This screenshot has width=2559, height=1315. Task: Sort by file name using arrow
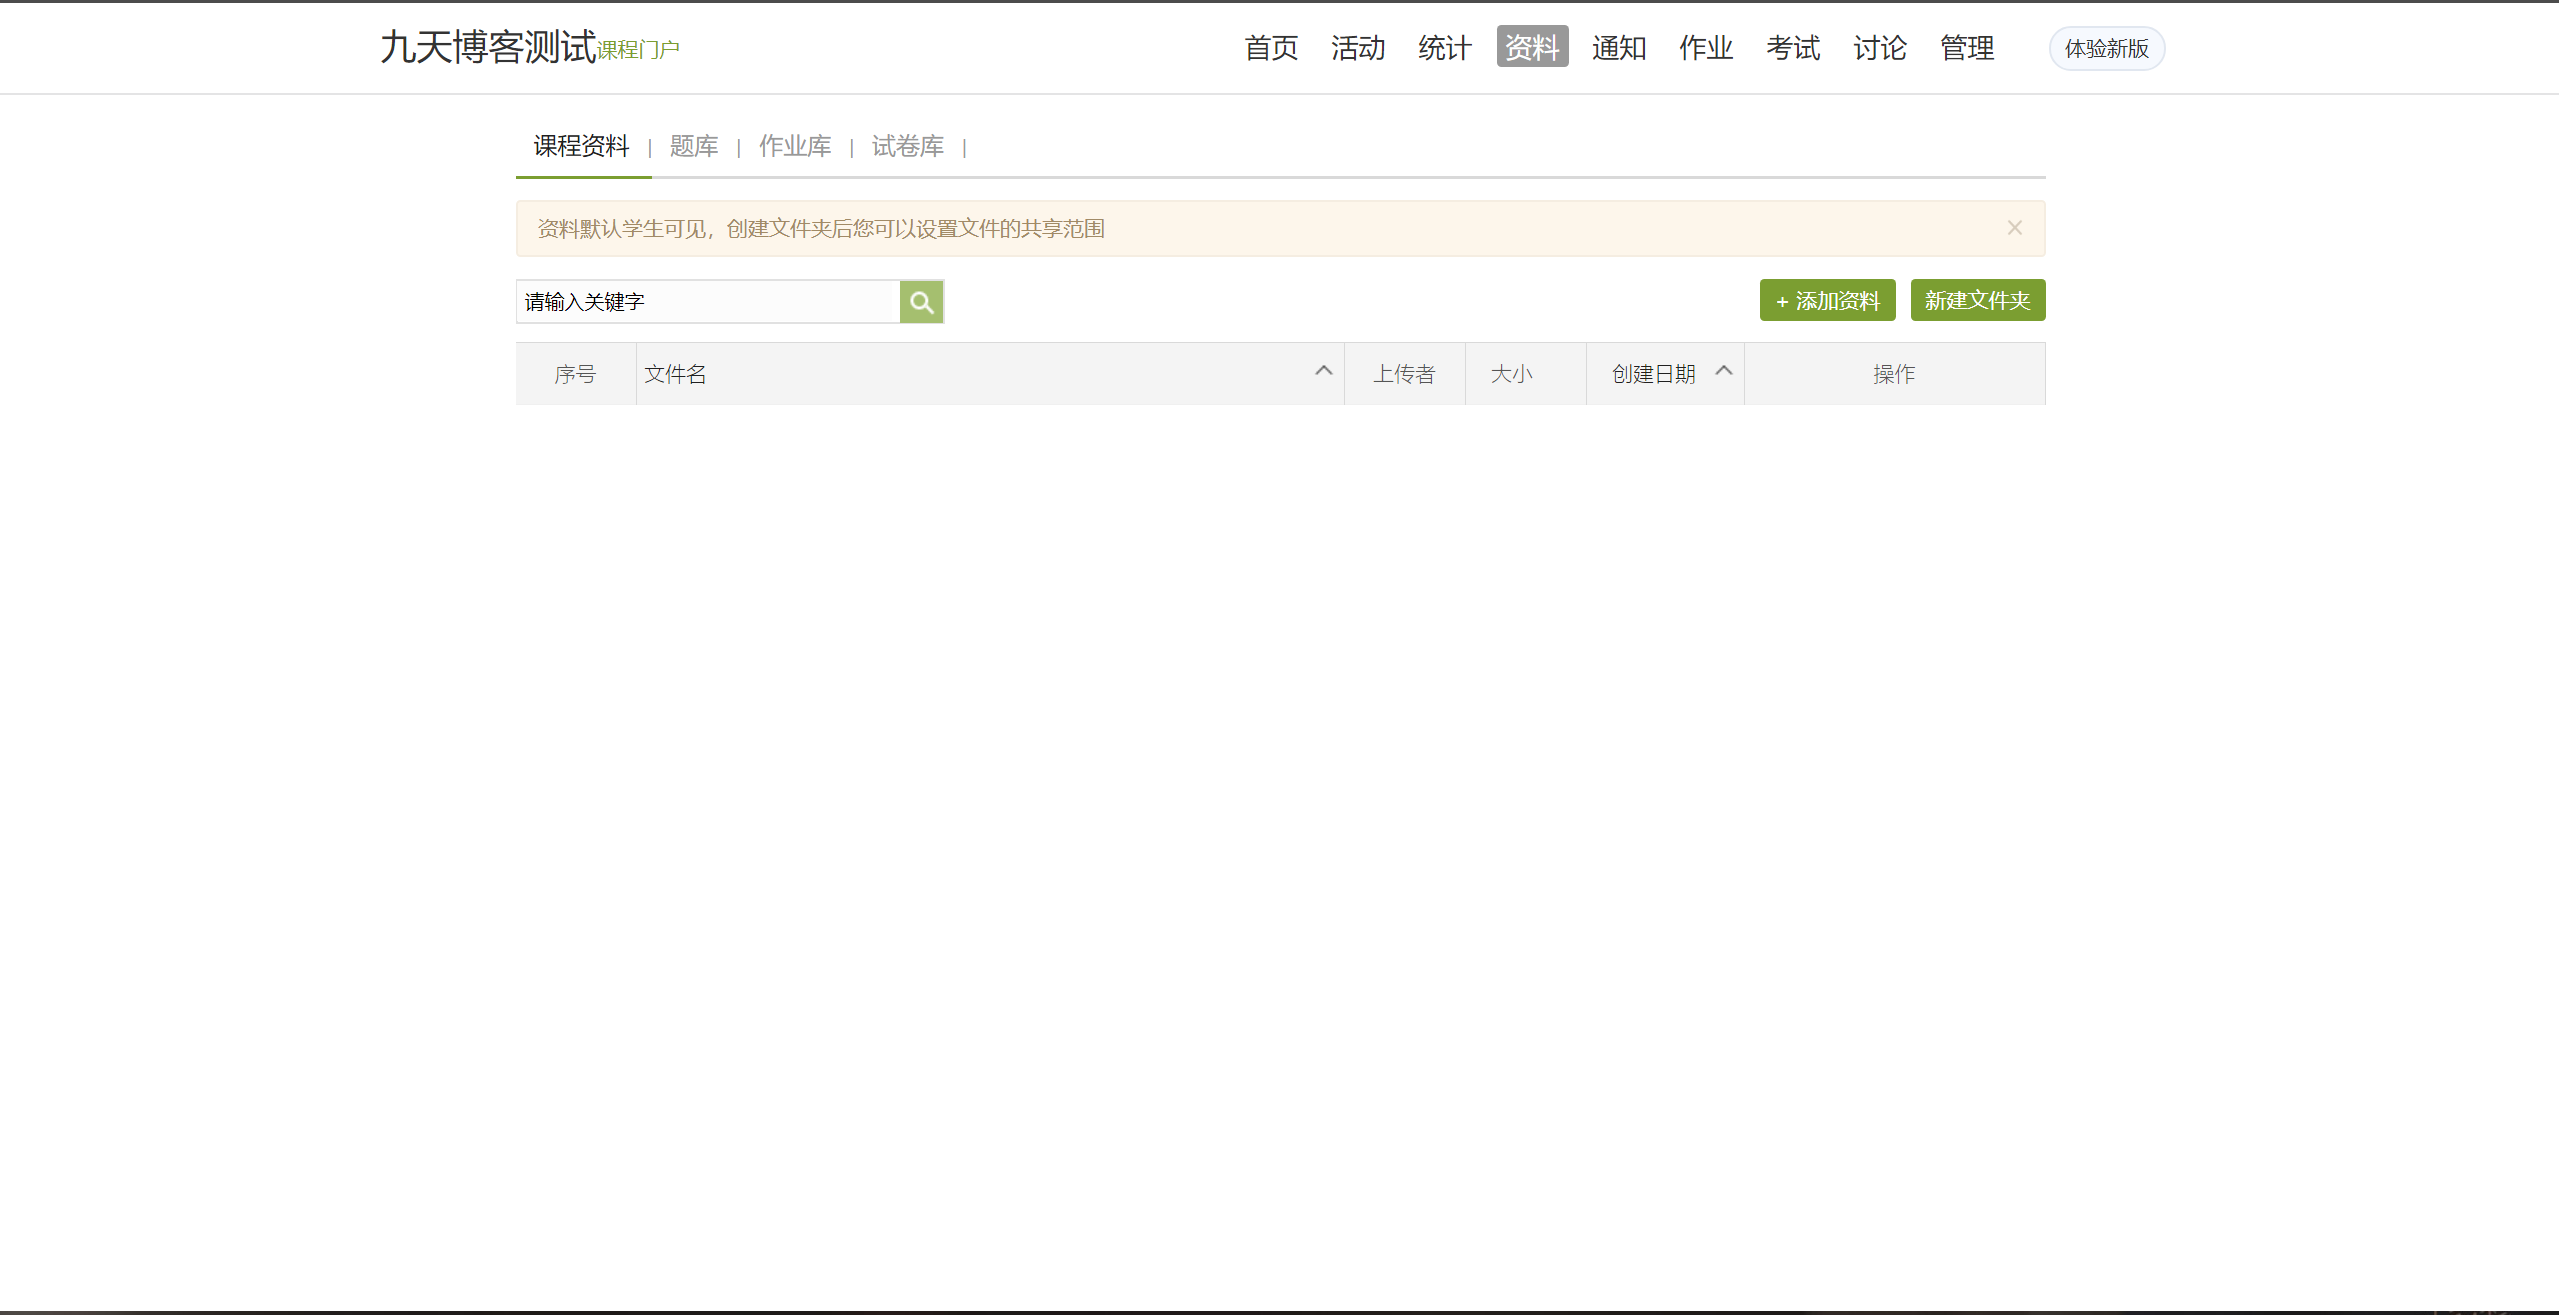coord(1323,371)
